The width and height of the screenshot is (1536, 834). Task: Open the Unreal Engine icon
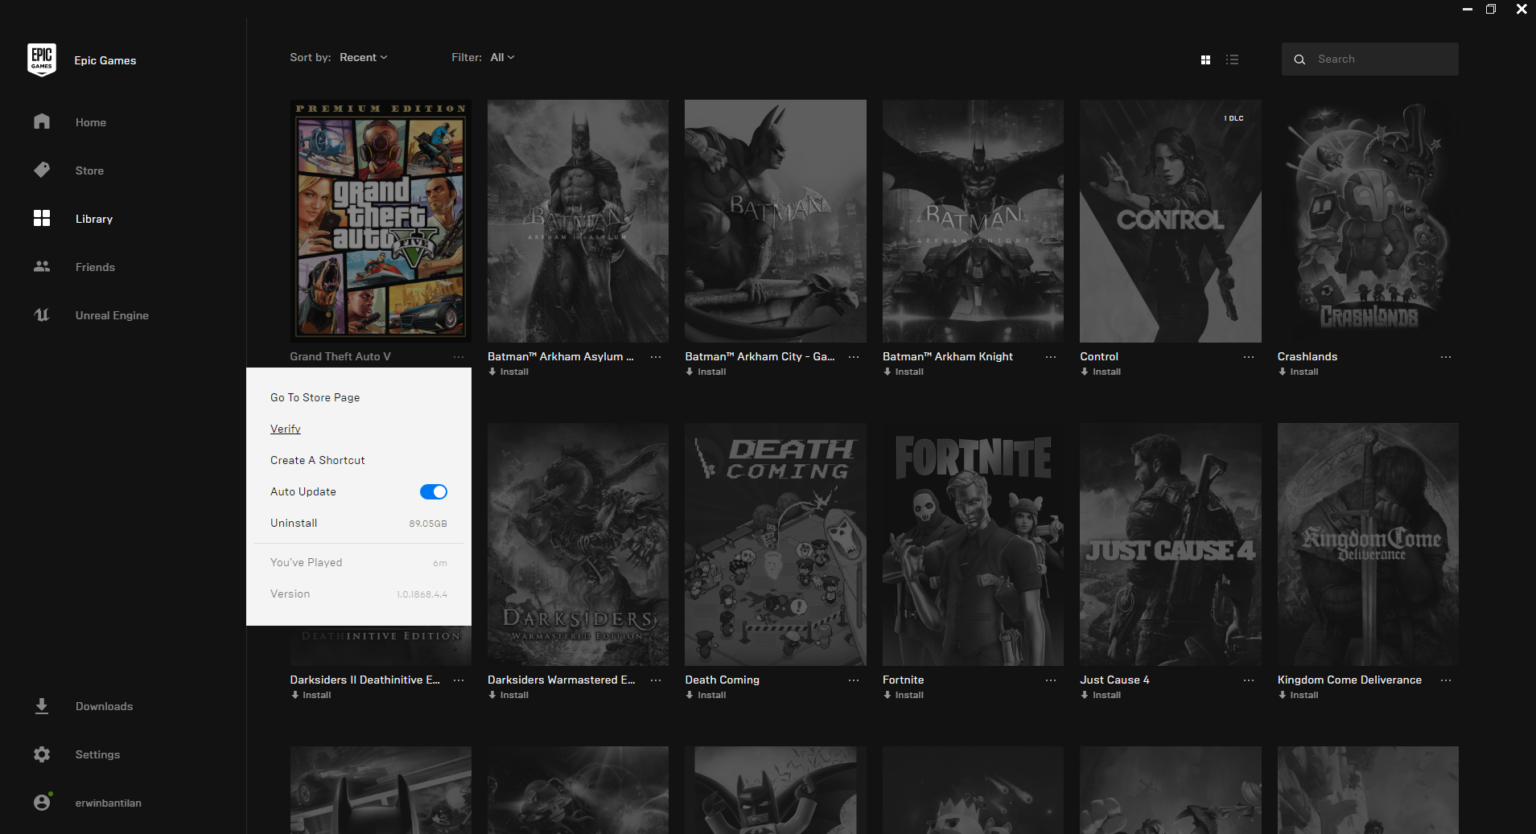pyautogui.click(x=41, y=315)
